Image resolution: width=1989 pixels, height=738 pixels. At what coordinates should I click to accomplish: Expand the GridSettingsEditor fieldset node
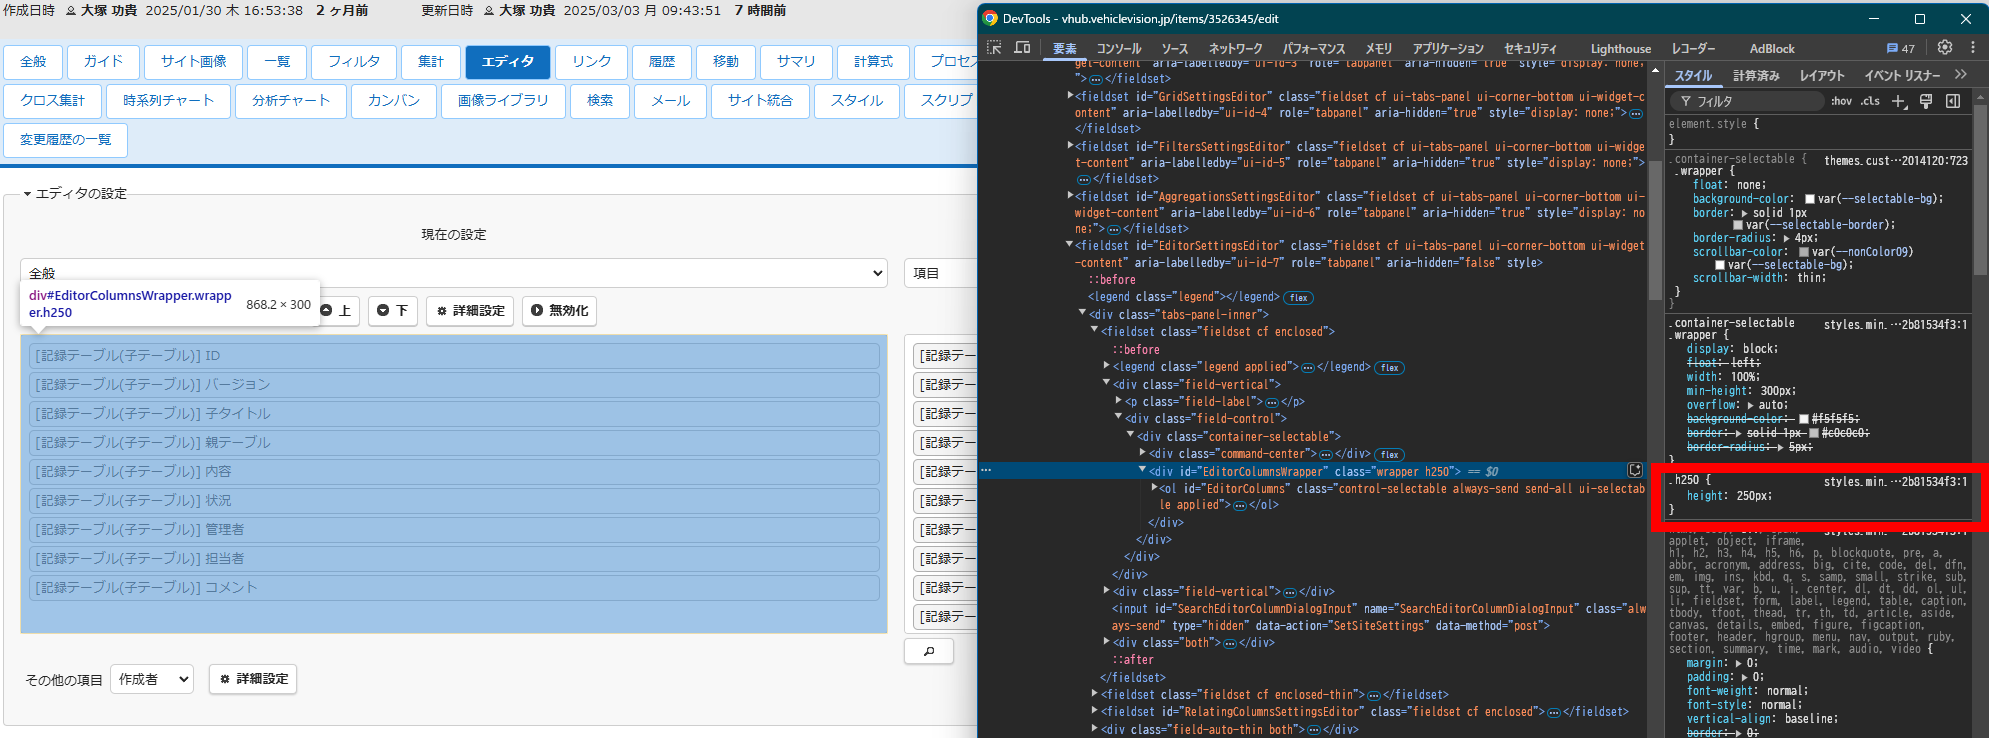click(x=1070, y=96)
